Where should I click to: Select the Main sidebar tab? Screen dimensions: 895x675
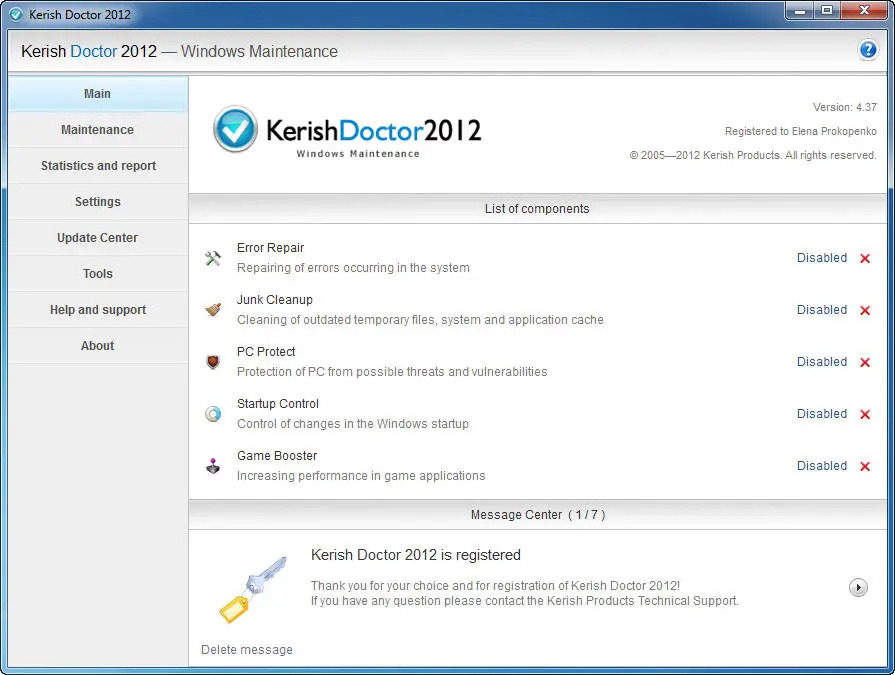[98, 94]
